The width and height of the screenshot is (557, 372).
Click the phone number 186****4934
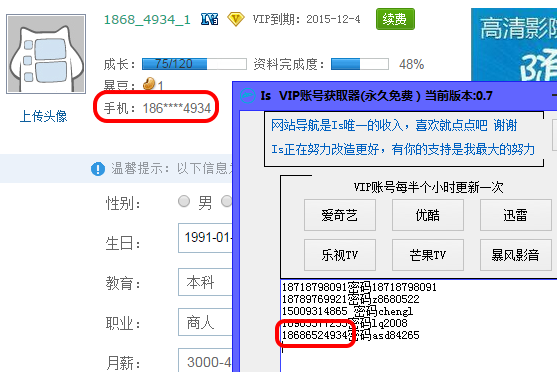(177, 108)
